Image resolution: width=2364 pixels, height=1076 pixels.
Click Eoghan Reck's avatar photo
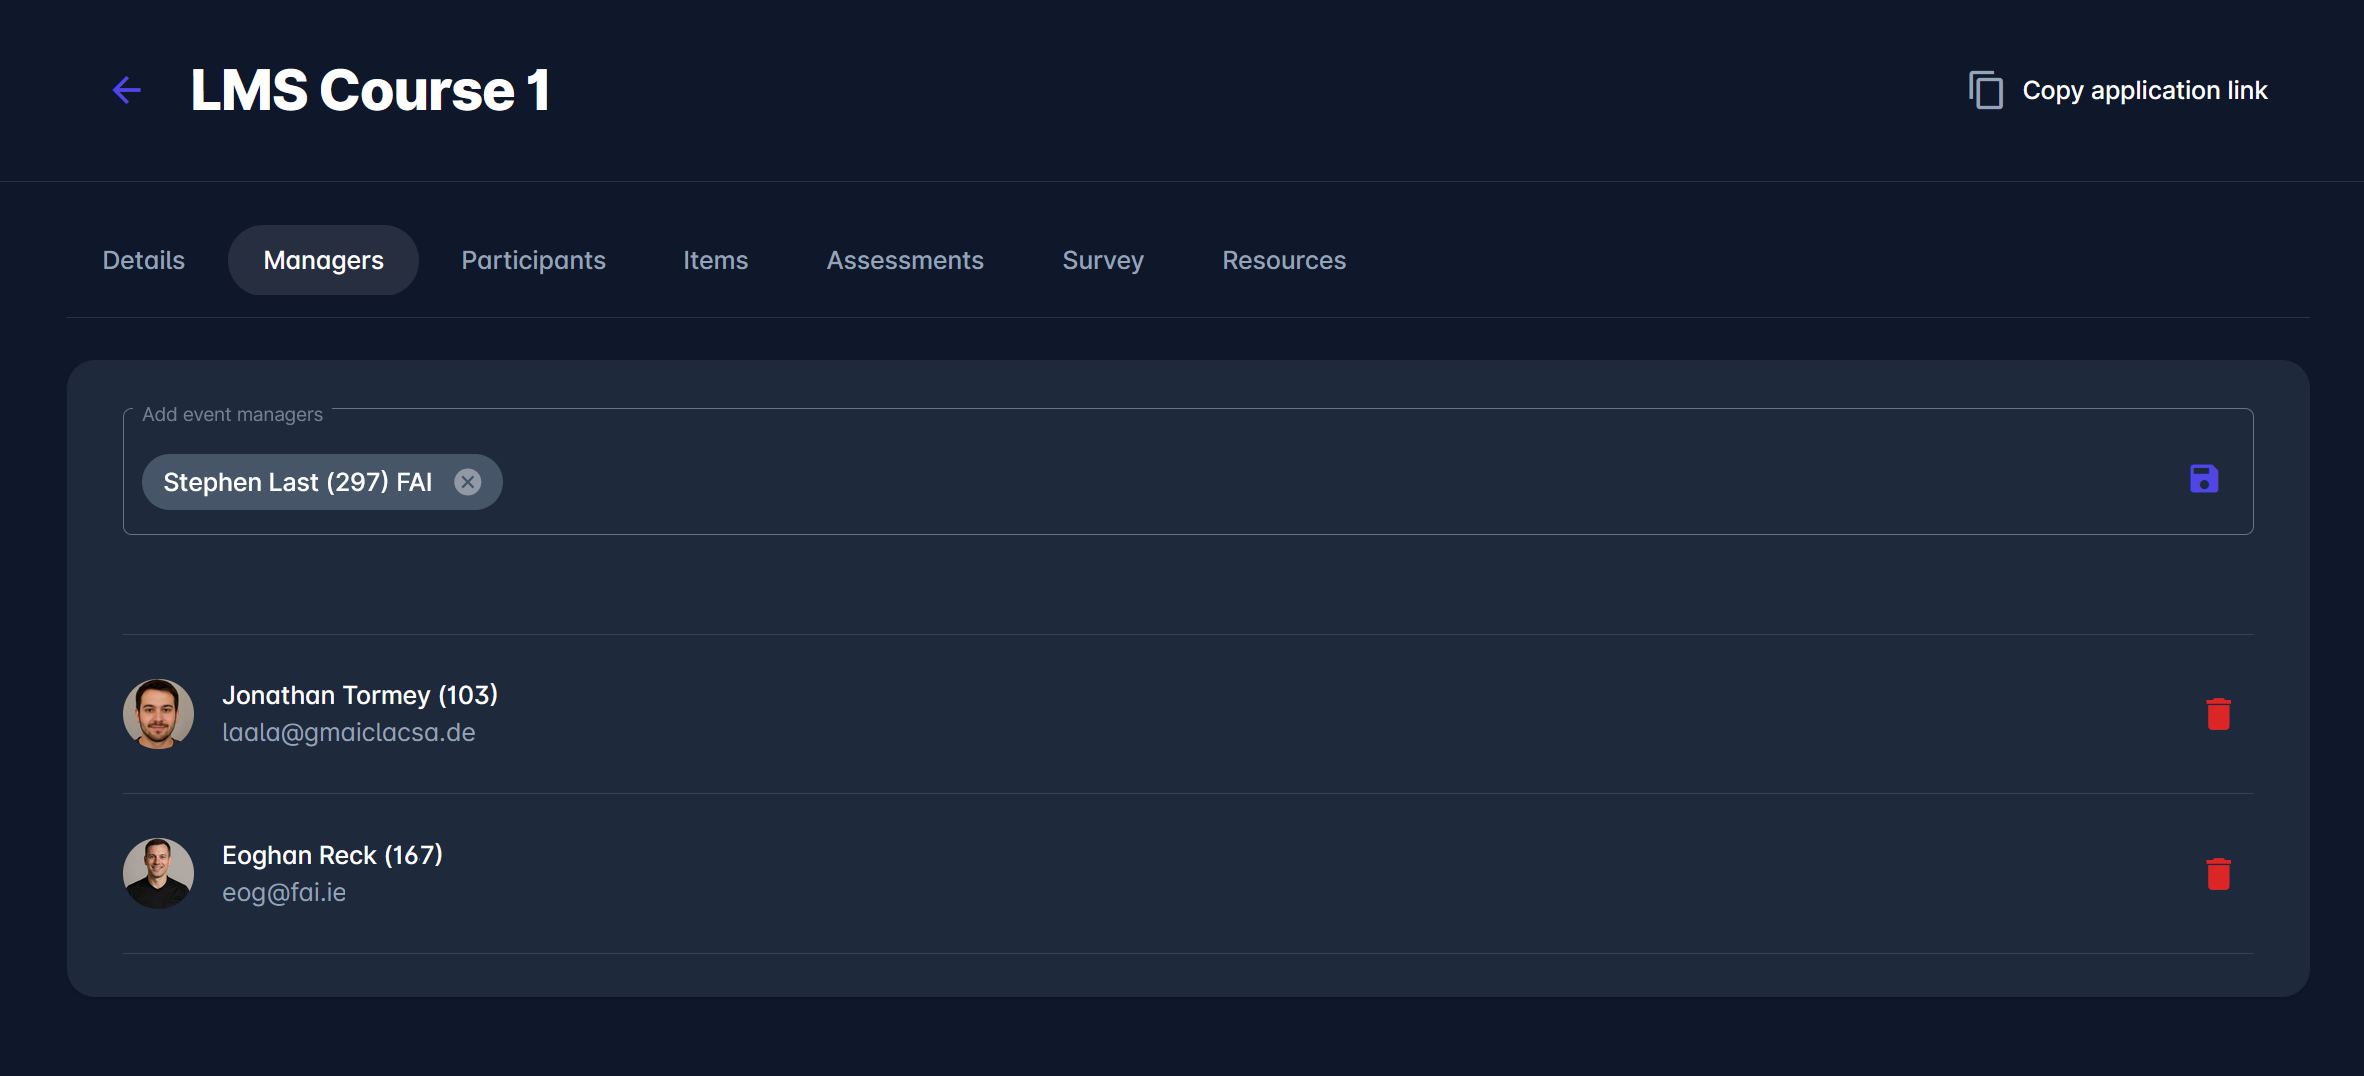point(158,873)
